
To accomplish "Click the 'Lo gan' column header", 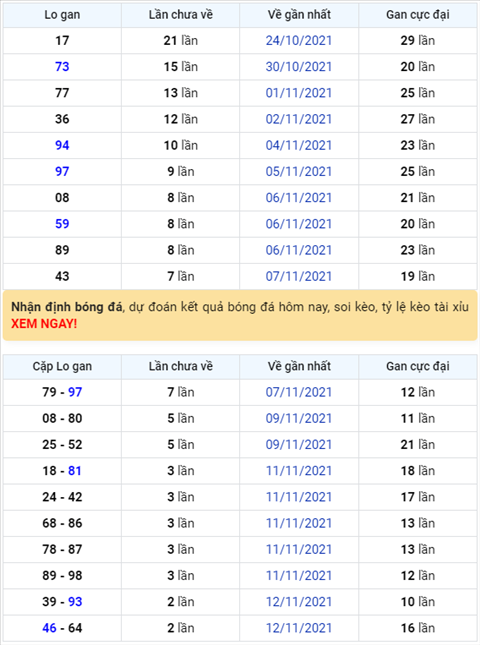I will click(x=62, y=15).
